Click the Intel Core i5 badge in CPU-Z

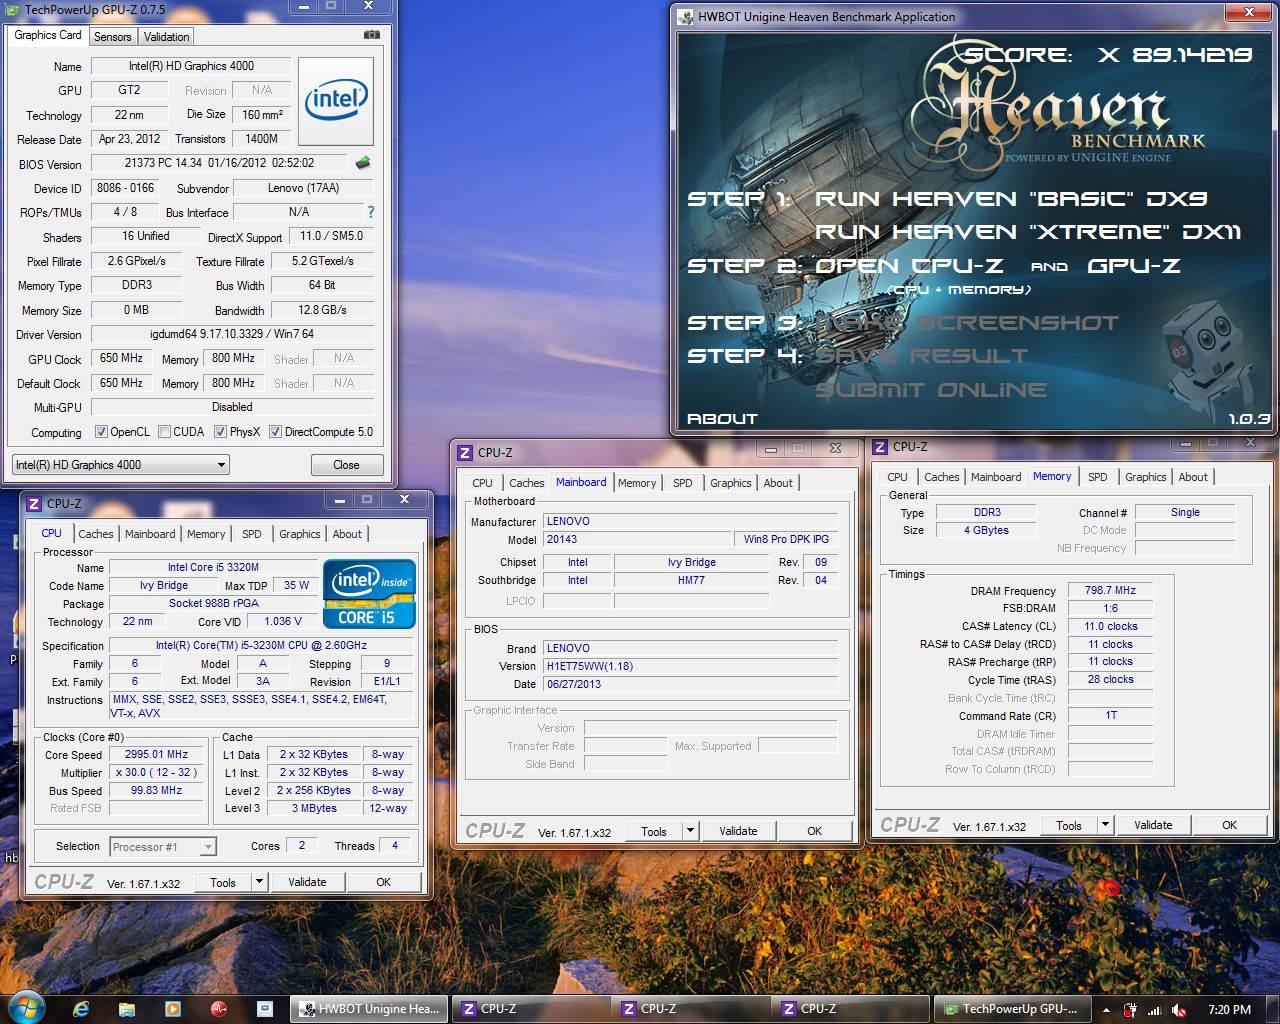(369, 593)
